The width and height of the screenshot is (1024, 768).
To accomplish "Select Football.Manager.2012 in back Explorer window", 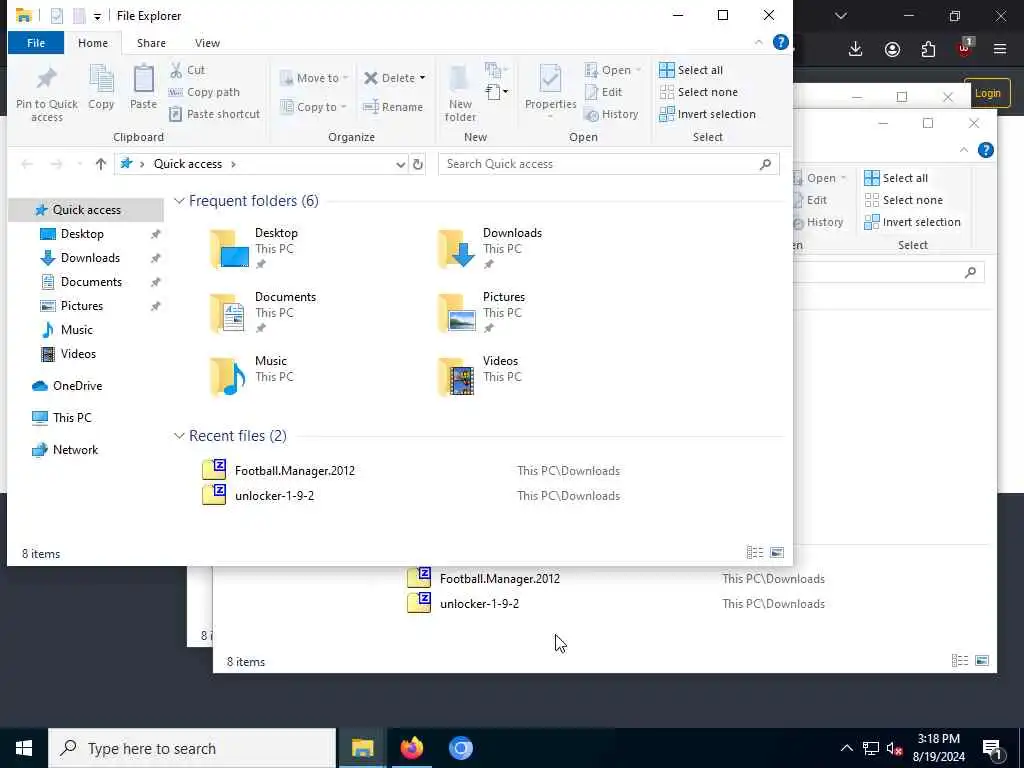I will pos(500,579).
